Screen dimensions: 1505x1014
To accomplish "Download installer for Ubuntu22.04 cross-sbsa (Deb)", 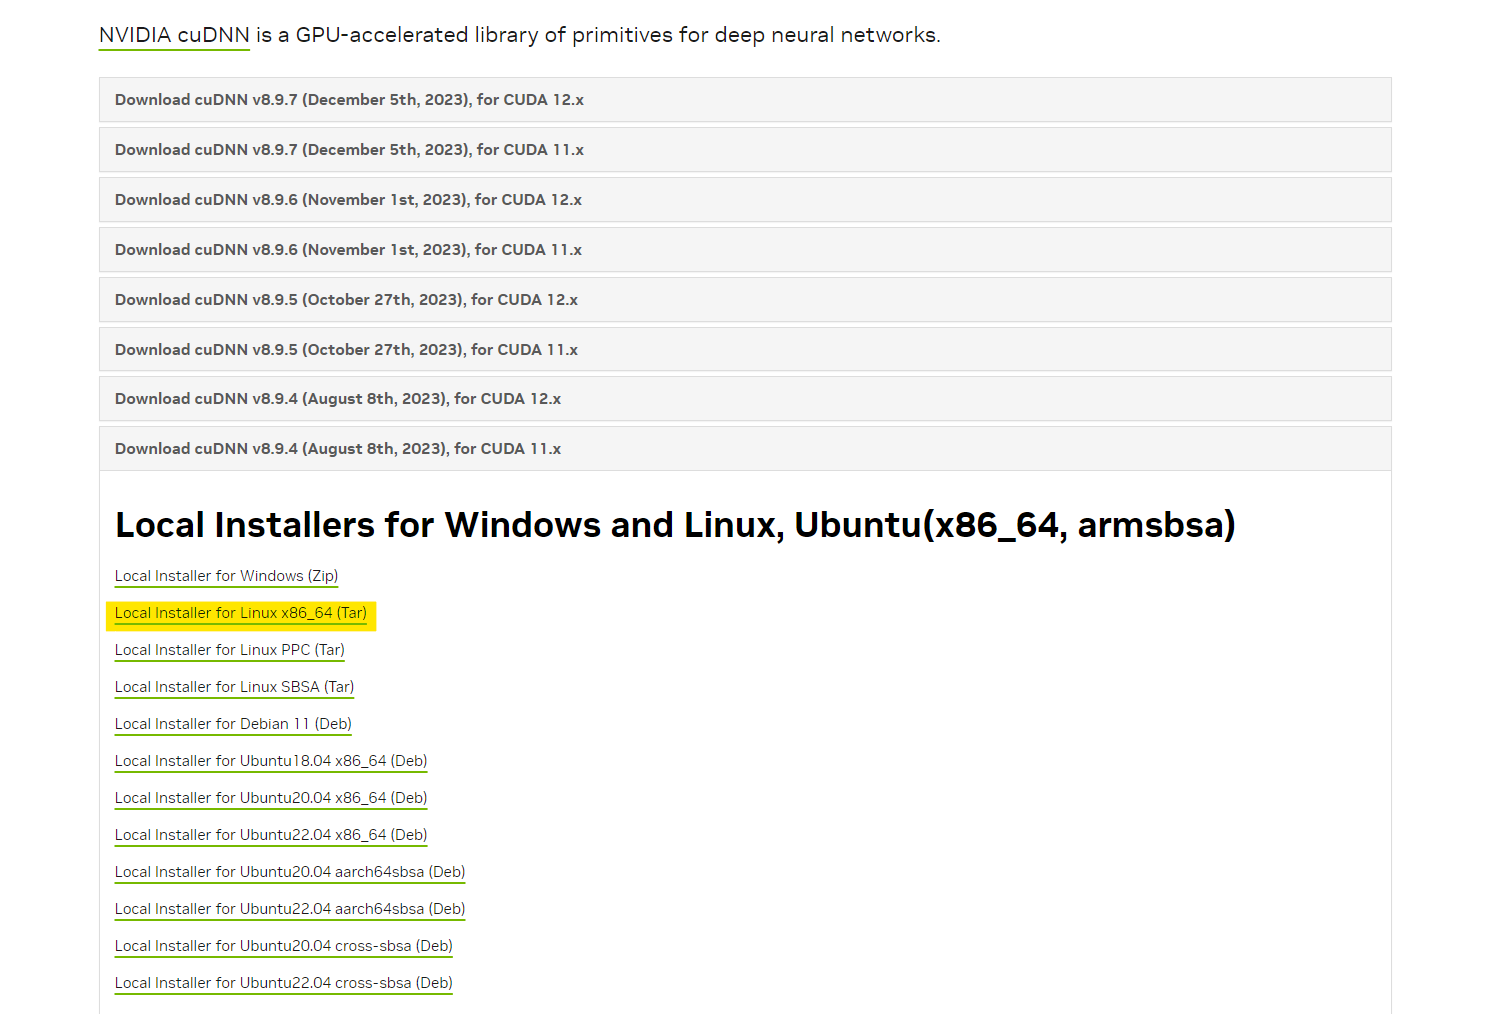I will (x=283, y=983).
